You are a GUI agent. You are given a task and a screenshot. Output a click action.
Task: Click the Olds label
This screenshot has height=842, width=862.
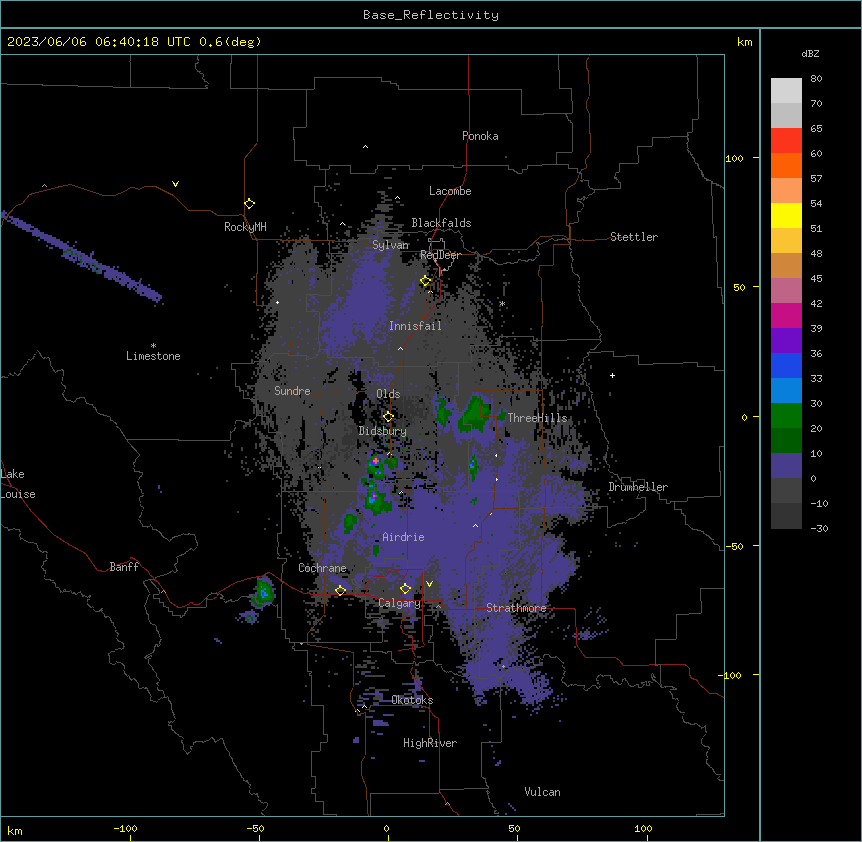[388, 394]
